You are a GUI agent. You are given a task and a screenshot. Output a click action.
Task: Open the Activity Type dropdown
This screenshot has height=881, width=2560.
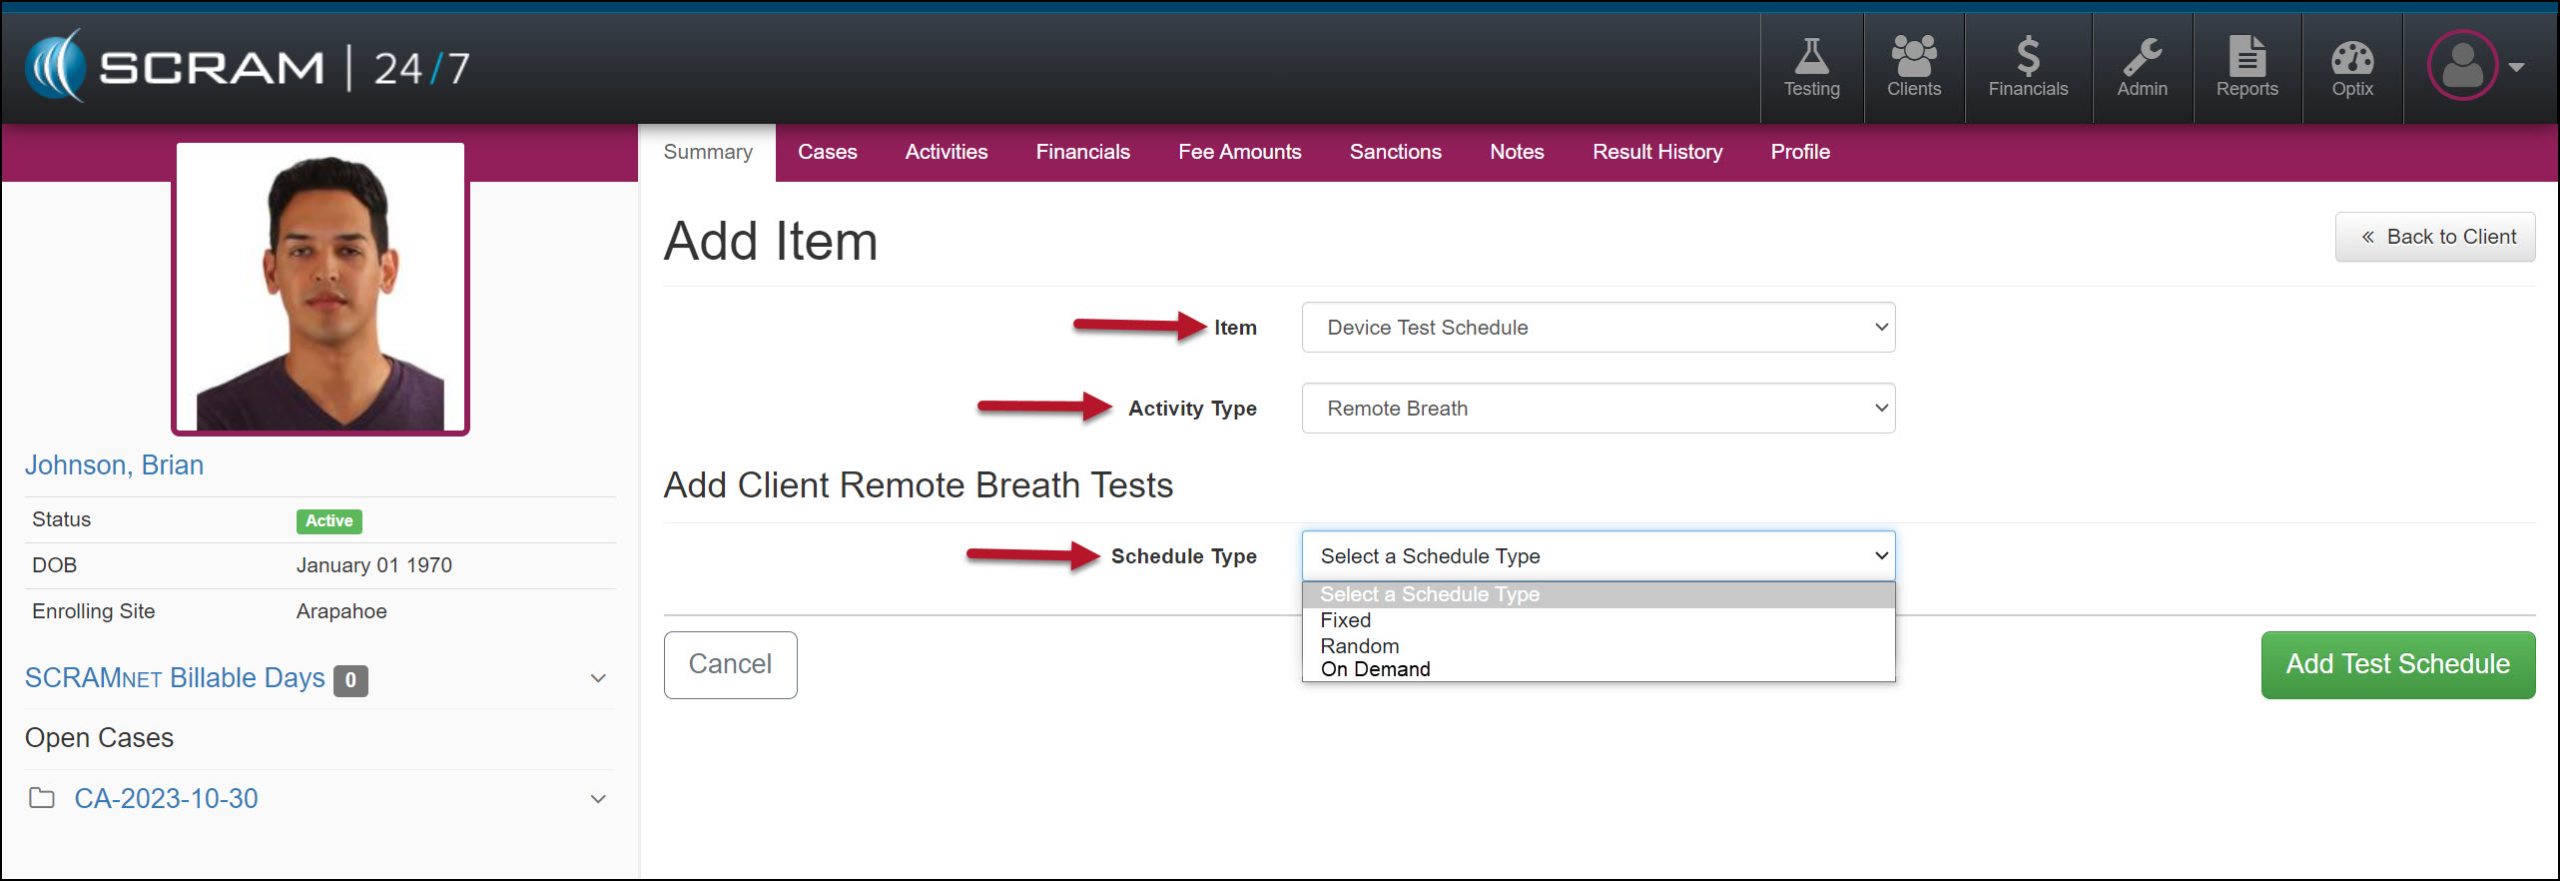[x=1597, y=409]
